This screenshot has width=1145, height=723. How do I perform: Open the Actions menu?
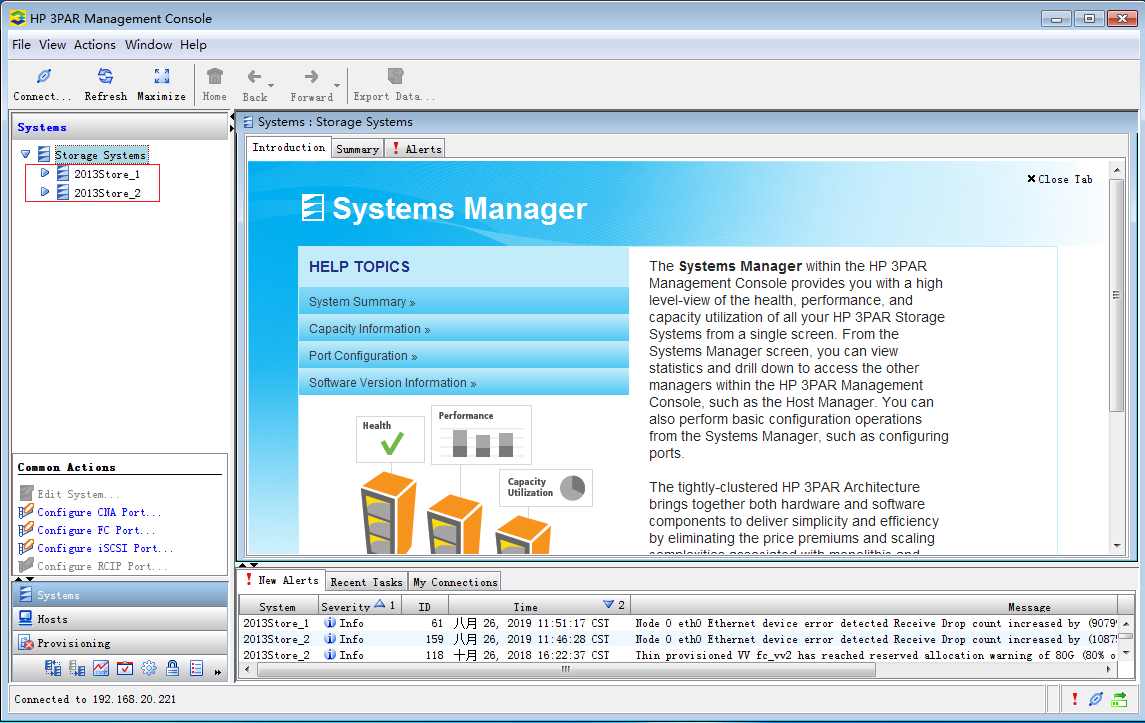[95, 45]
